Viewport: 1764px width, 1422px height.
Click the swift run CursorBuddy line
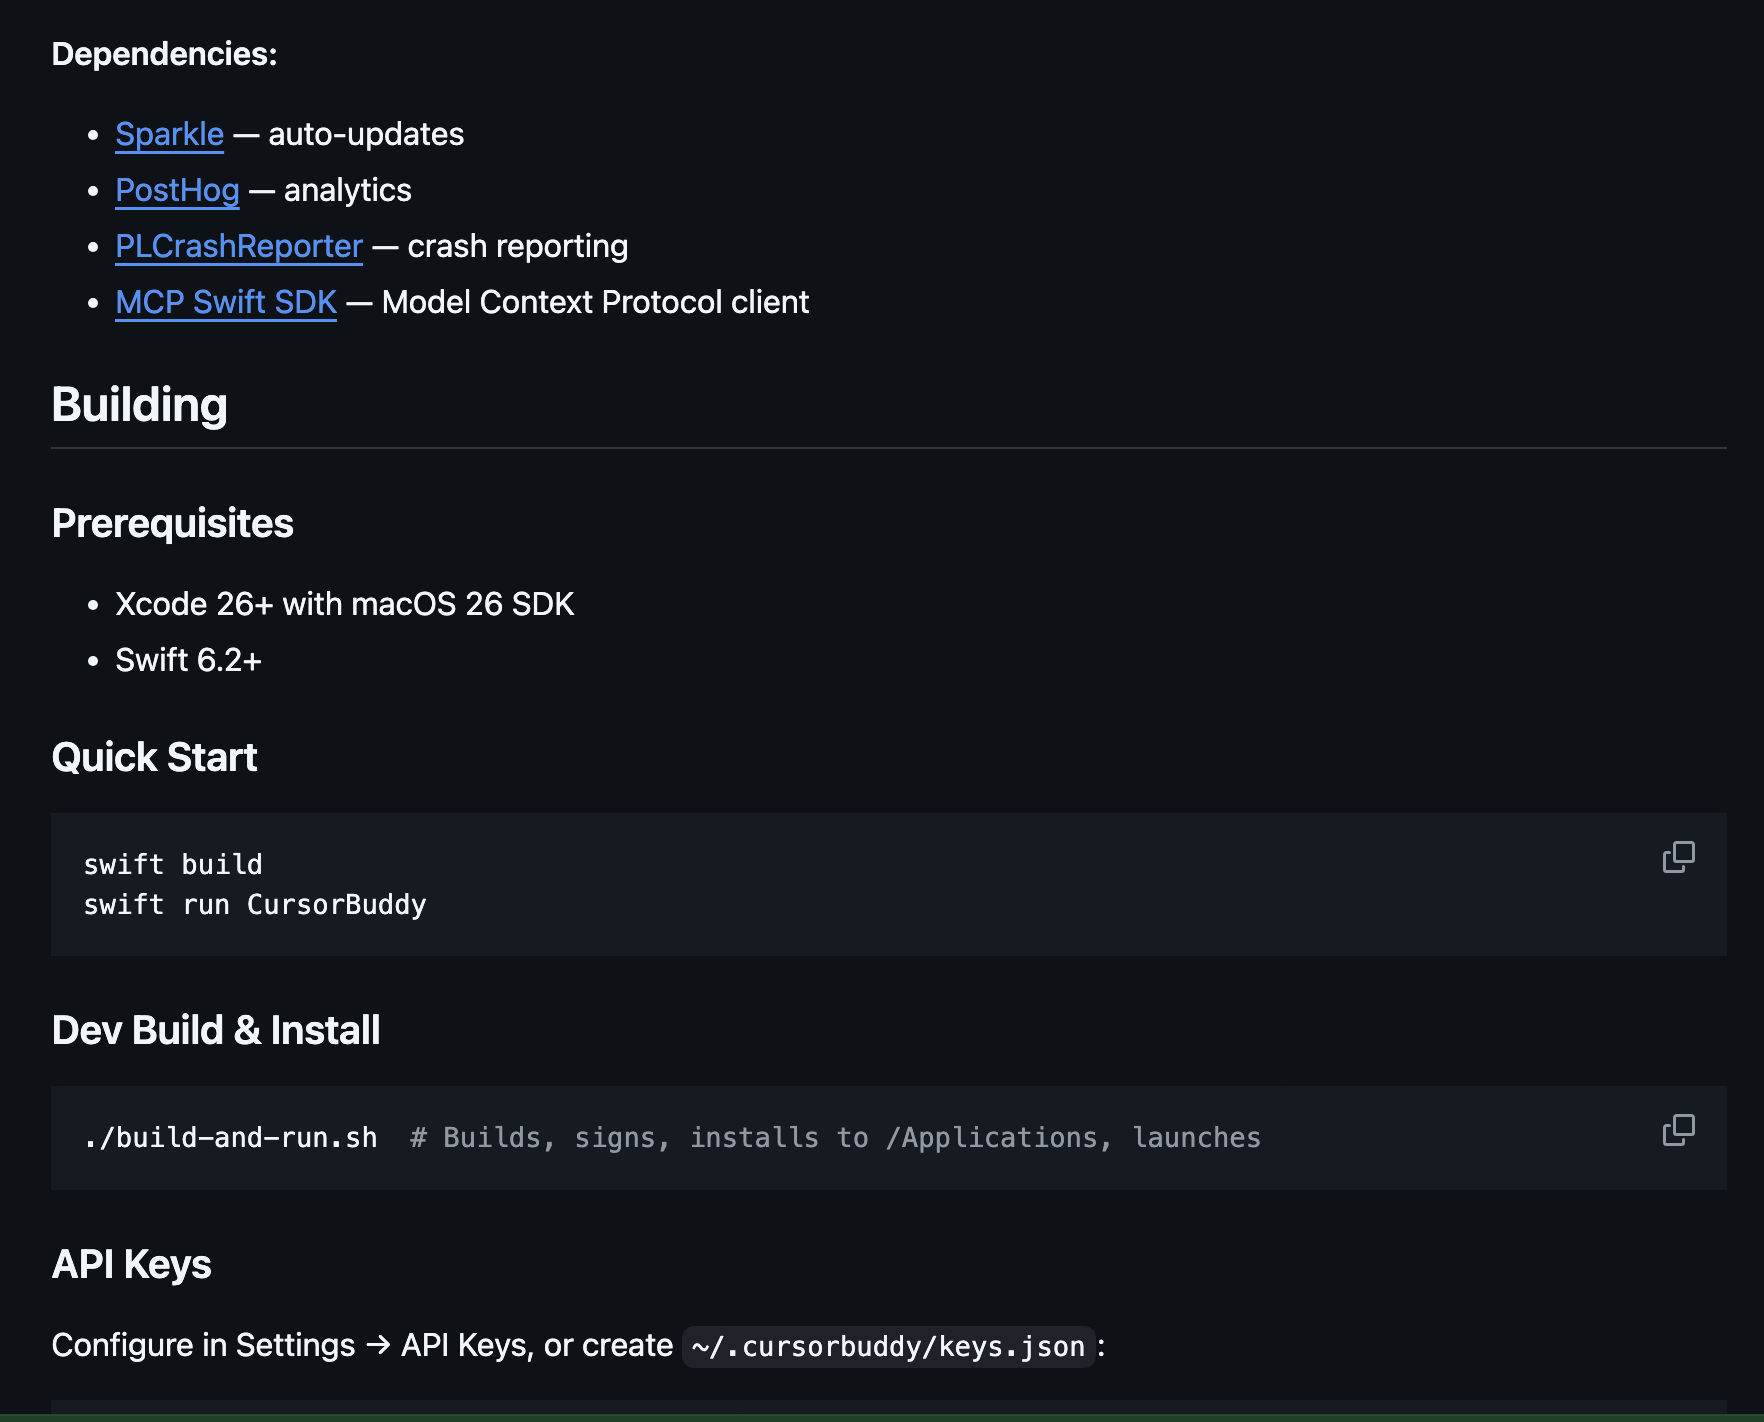pos(254,905)
